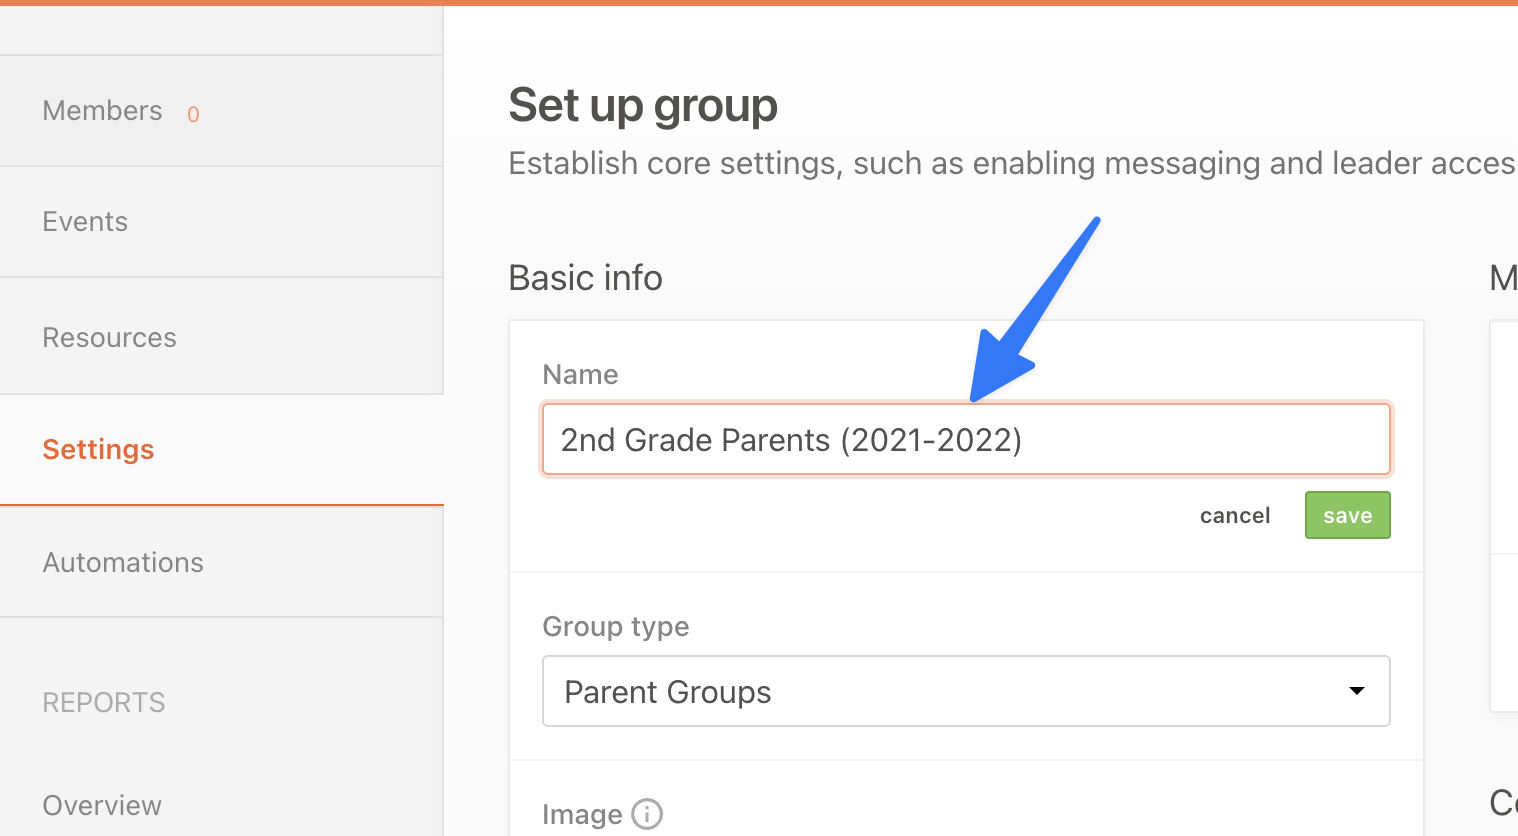Image resolution: width=1518 pixels, height=836 pixels.
Task: Go to the Events section
Action: [x=221, y=222]
